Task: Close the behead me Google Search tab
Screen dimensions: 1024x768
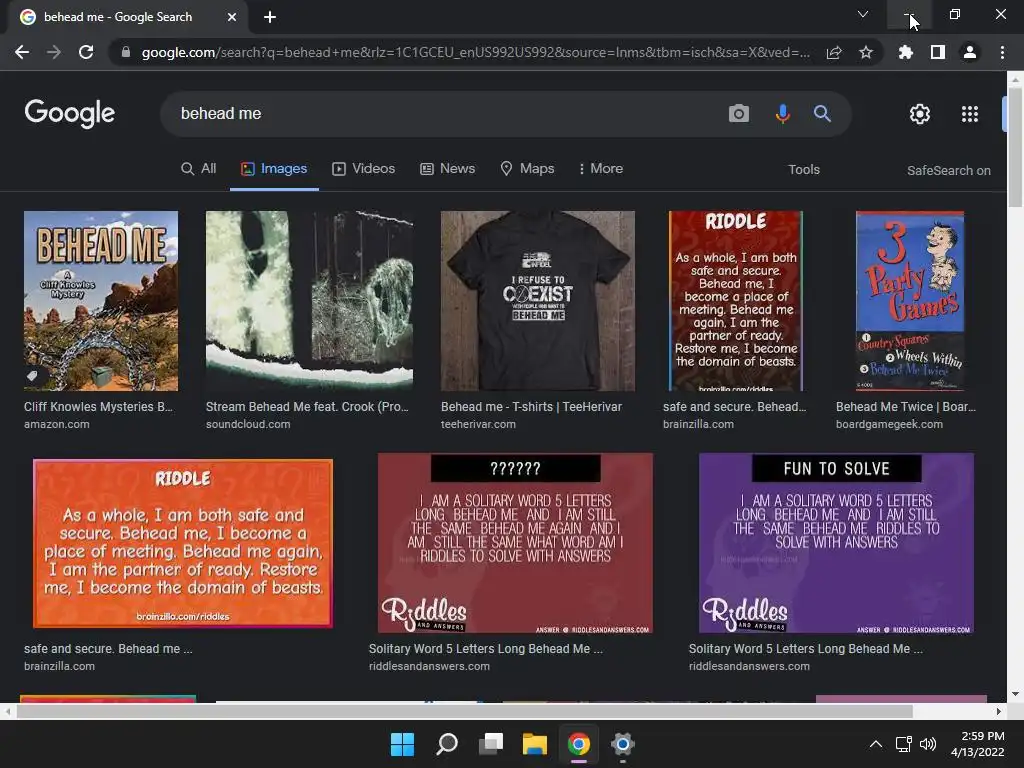Action: click(232, 17)
